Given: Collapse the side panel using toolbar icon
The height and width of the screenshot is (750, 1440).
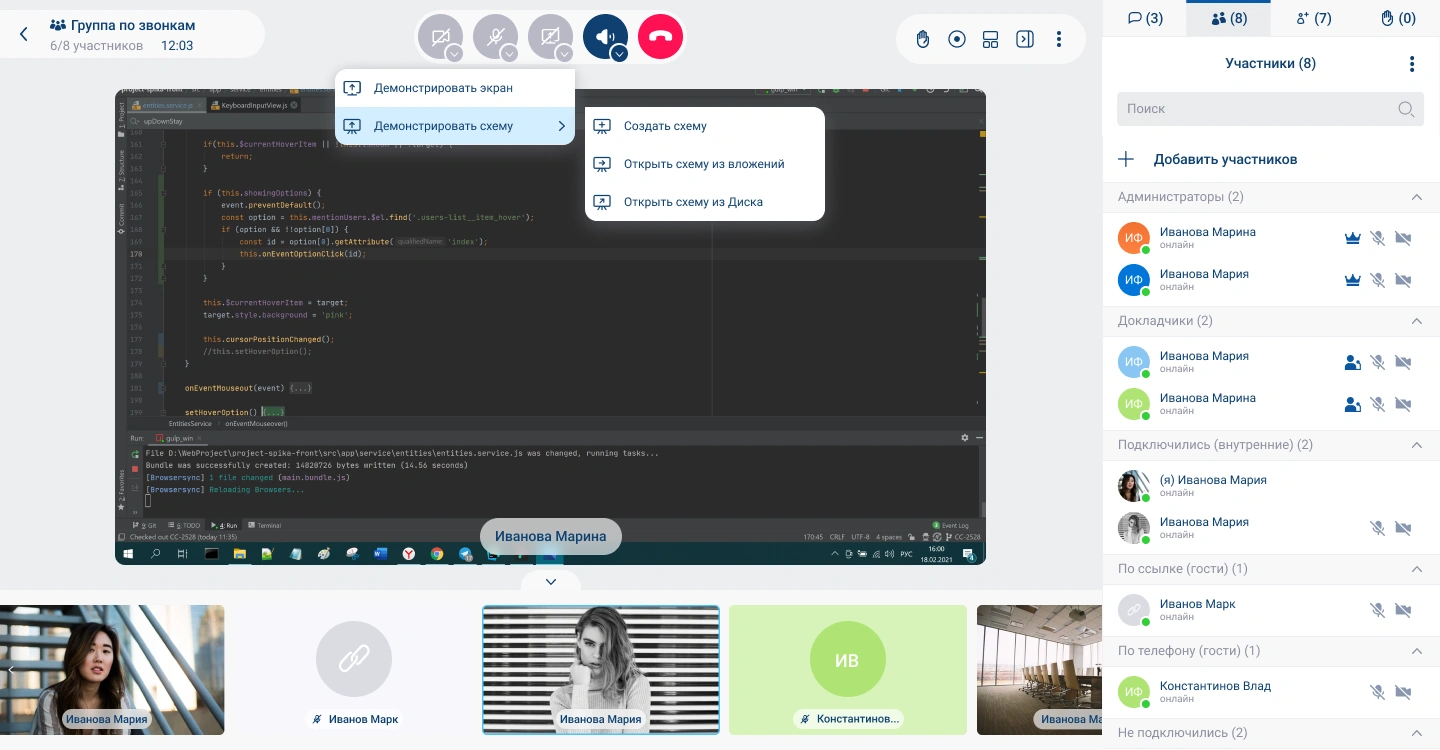Looking at the screenshot, I should [x=1024, y=39].
